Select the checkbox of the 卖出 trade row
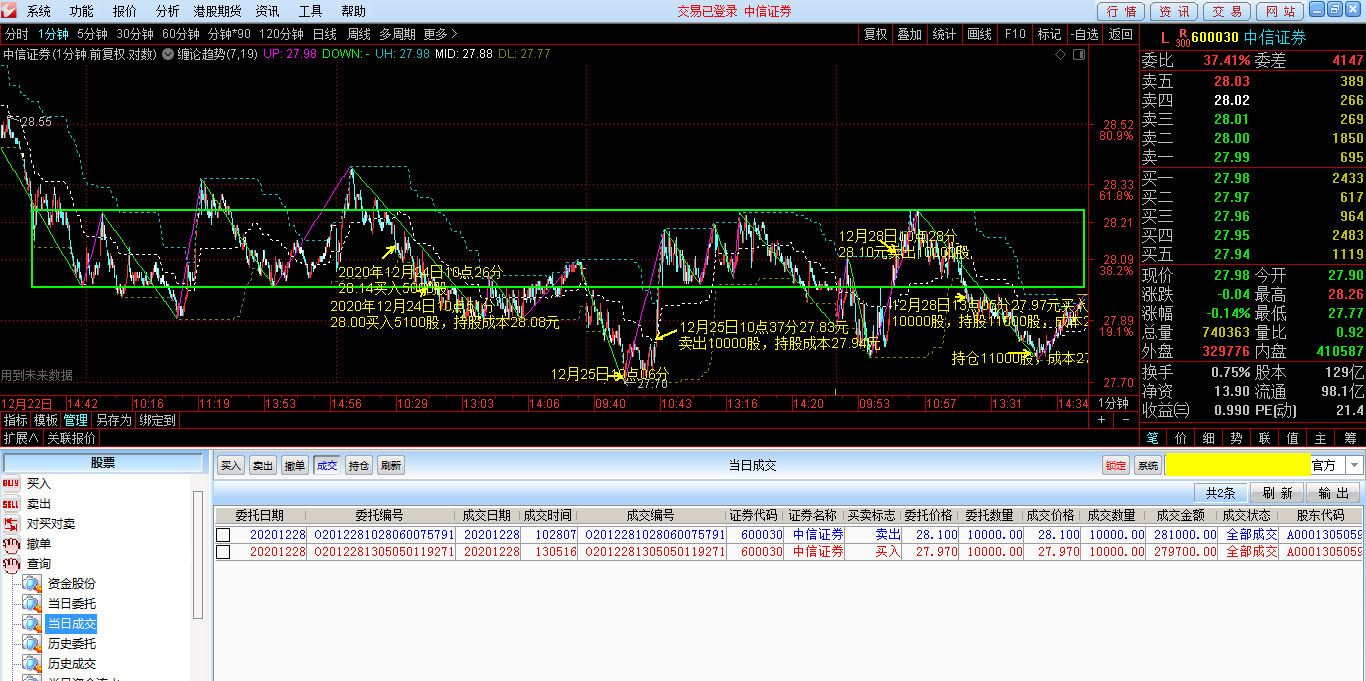 [x=223, y=535]
